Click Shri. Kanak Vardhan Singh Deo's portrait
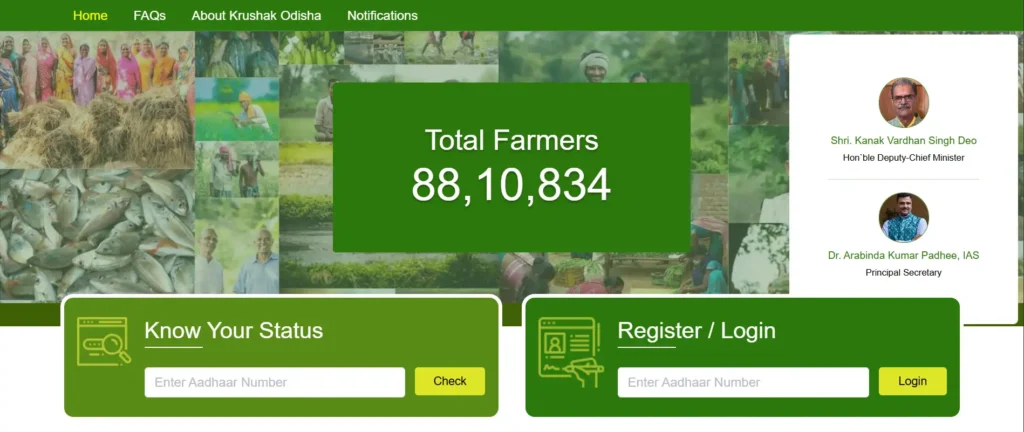The height and width of the screenshot is (432, 1024). (x=903, y=102)
